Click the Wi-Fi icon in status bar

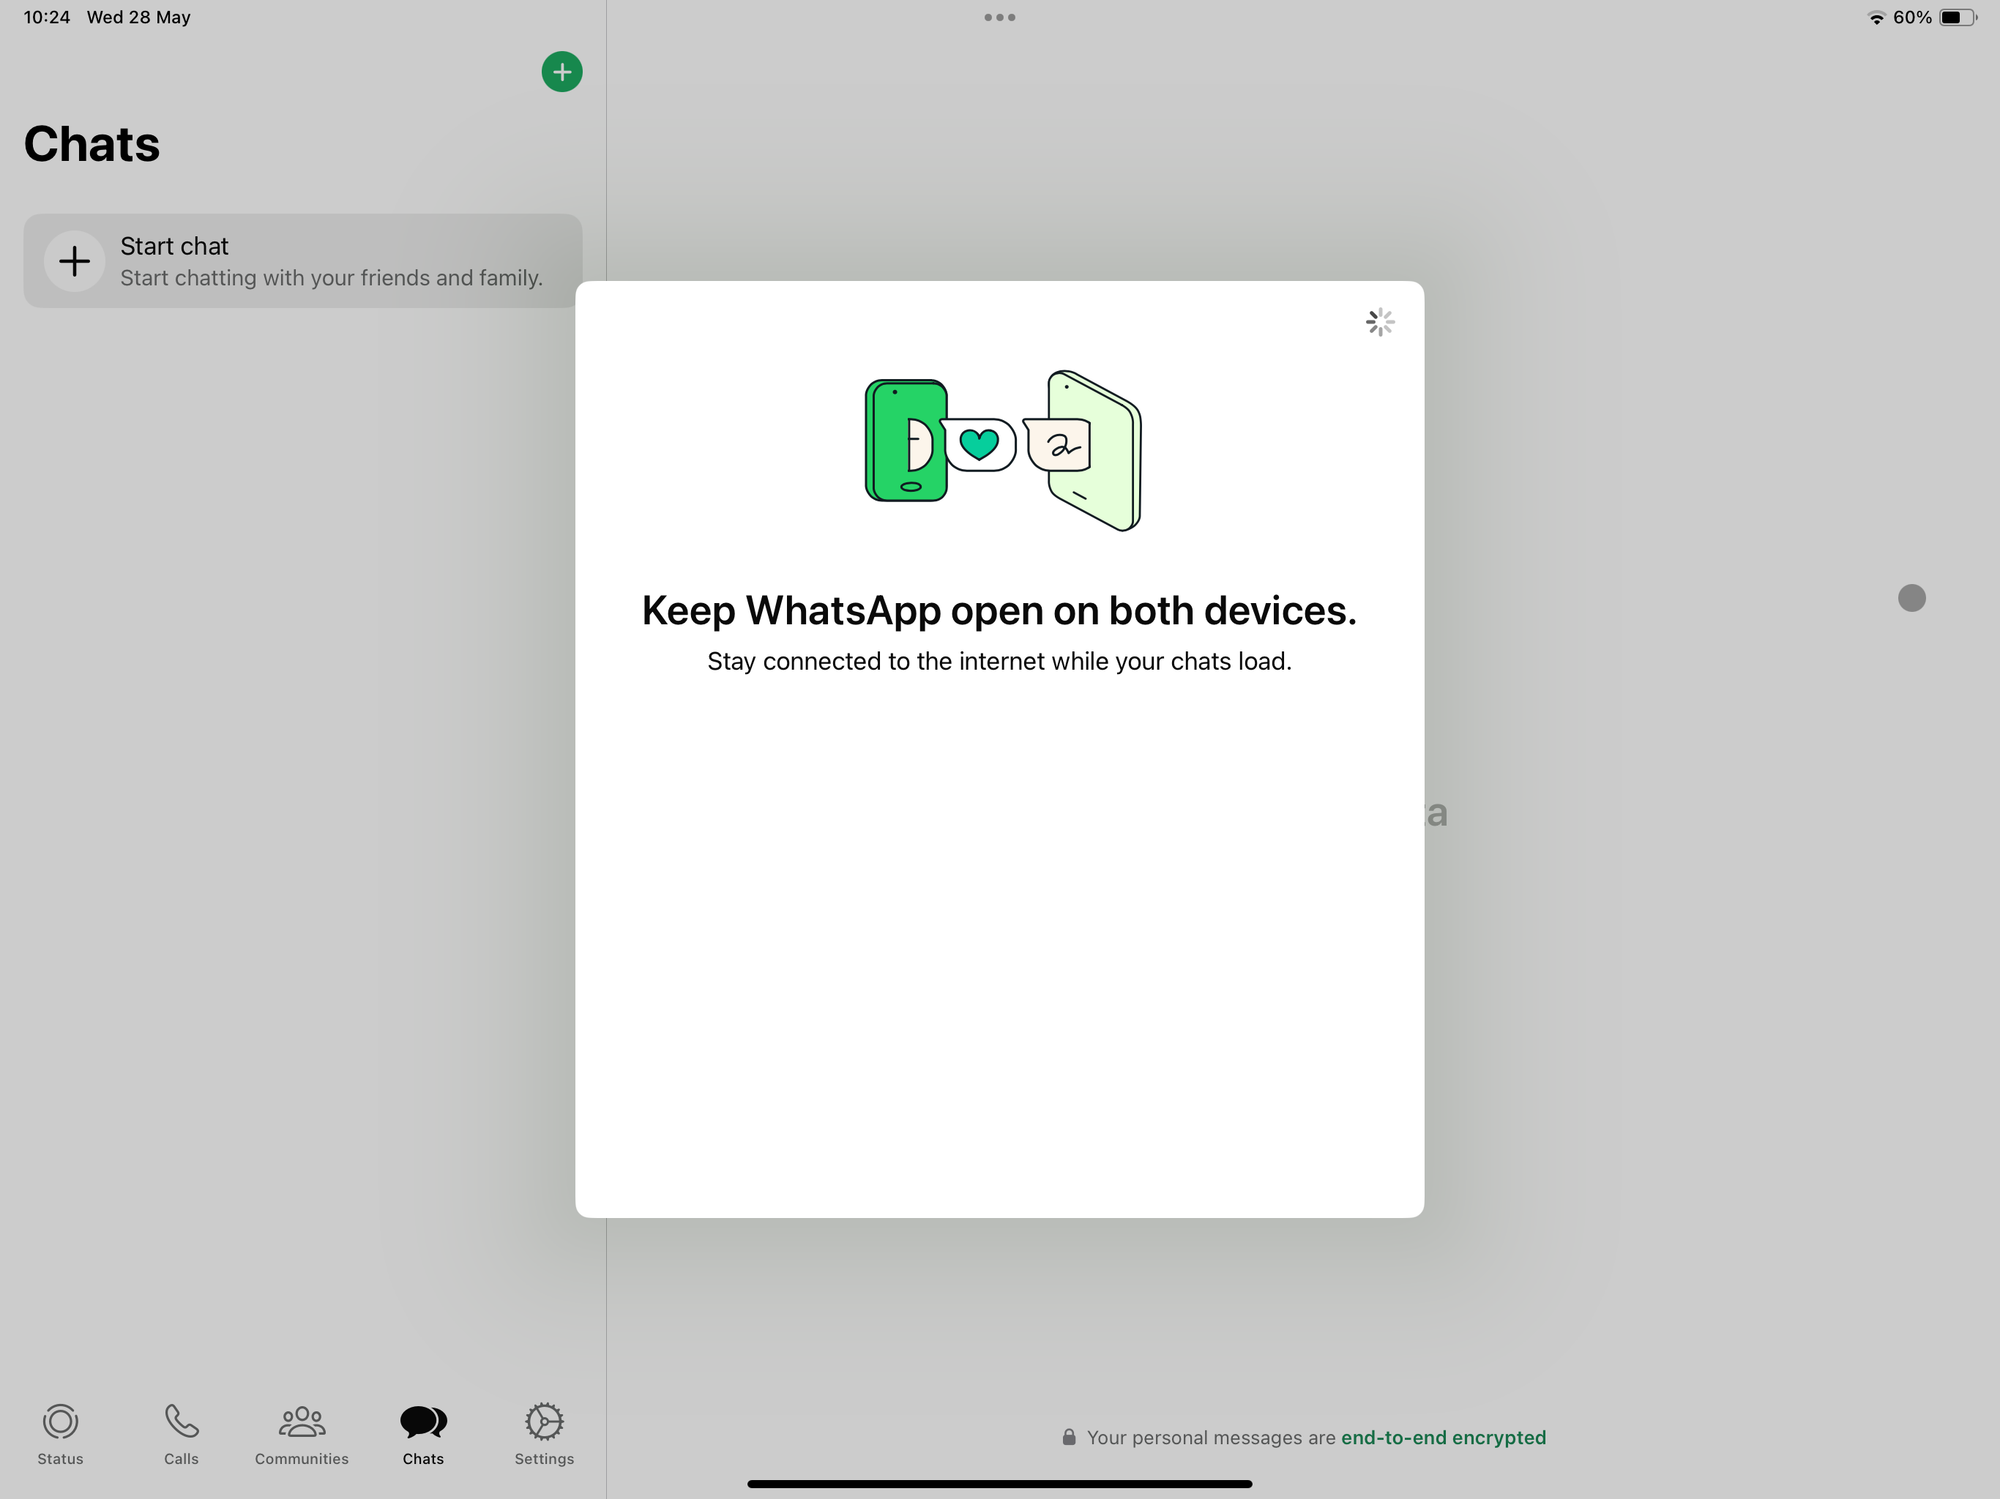[1876, 18]
